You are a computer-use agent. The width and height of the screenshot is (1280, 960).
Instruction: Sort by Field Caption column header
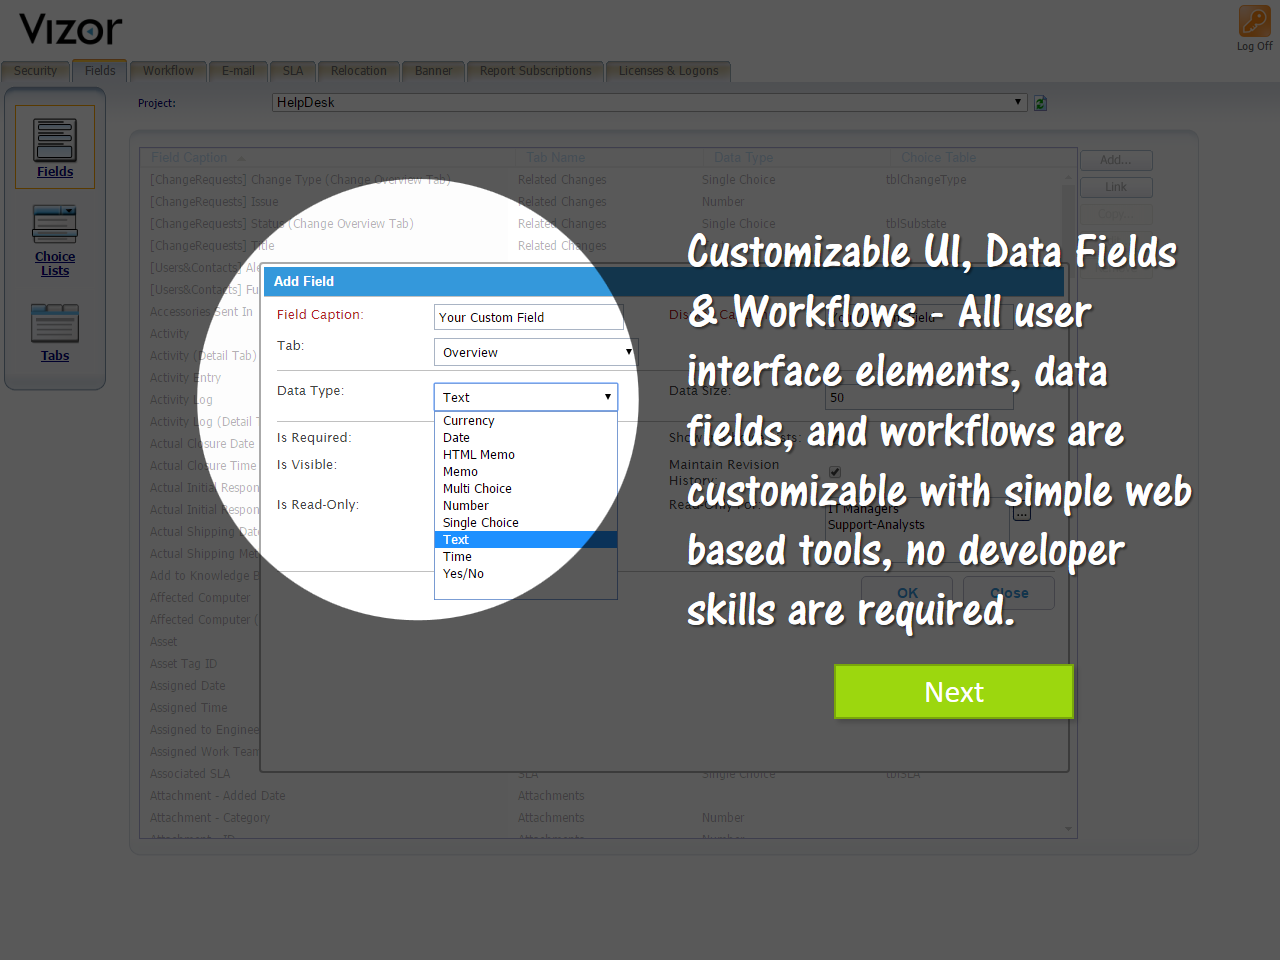(190, 158)
